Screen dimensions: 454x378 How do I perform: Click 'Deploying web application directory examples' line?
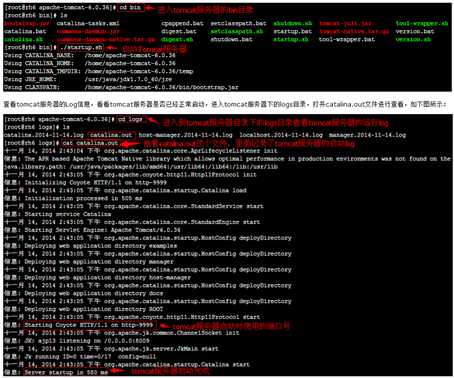pyautogui.click(x=91, y=246)
